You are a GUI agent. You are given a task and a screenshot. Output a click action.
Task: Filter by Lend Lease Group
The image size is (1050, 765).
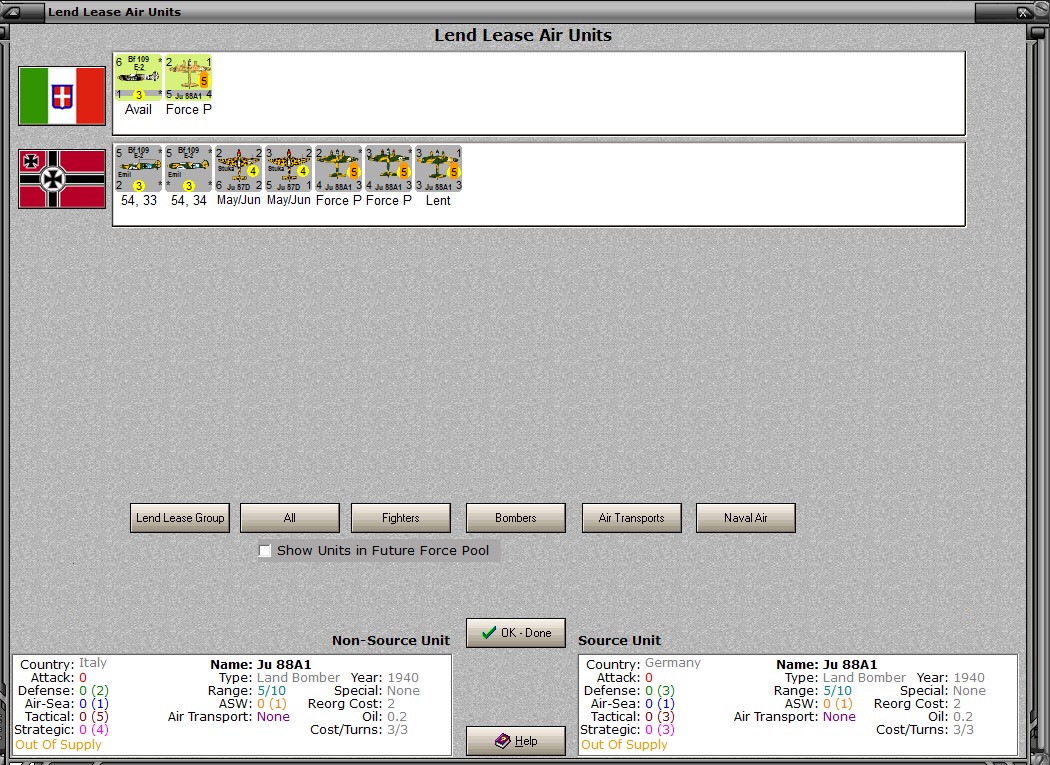click(180, 518)
